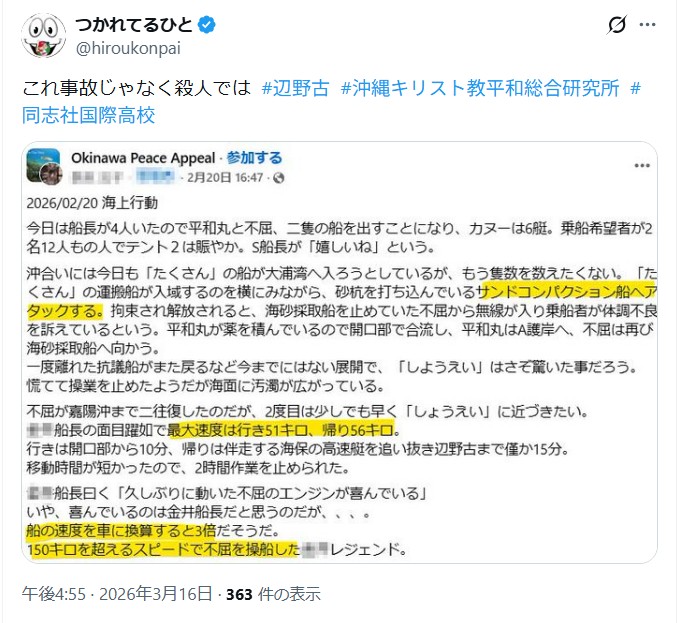Screen dimensions: 678x623
Task: Click the @hiroukonpai handle
Action: 128,48
